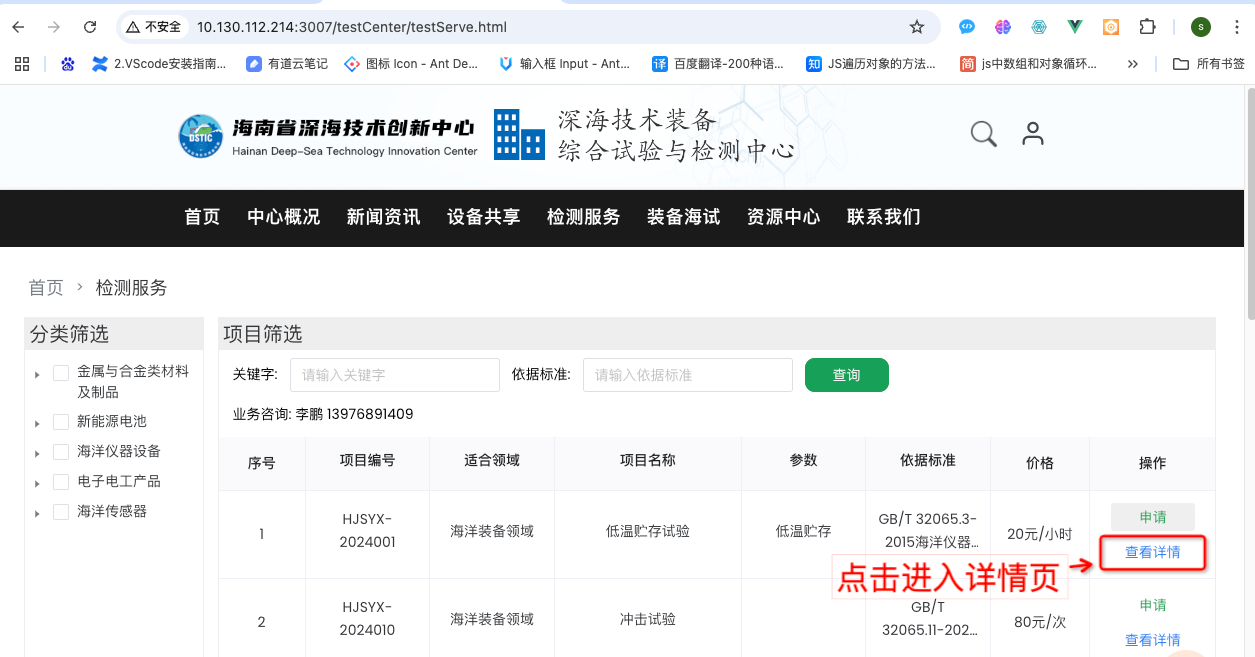This screenshot has width=1255, height=657.
Task: Select the 金属与合金类材料及制品 category label
Action: 133,382
